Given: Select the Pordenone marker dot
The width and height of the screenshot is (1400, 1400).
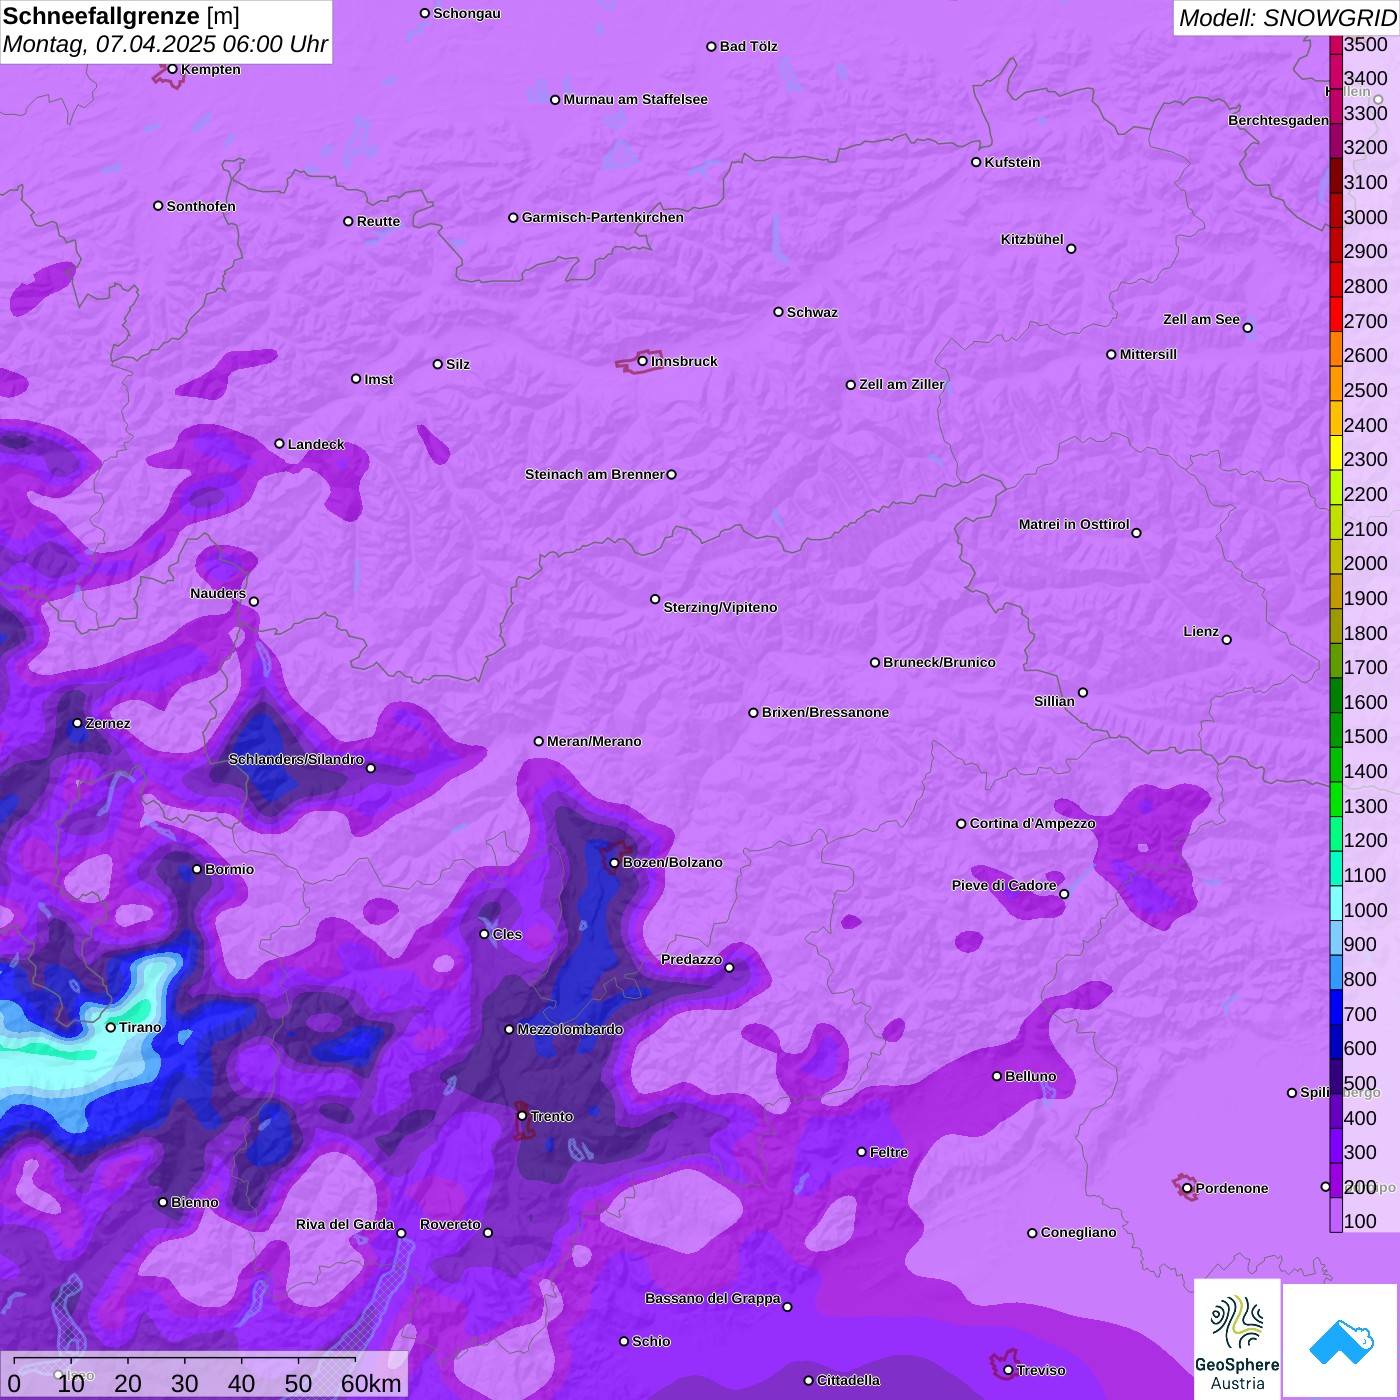Looking at the screenshot, I should tap(1187, 1188).
